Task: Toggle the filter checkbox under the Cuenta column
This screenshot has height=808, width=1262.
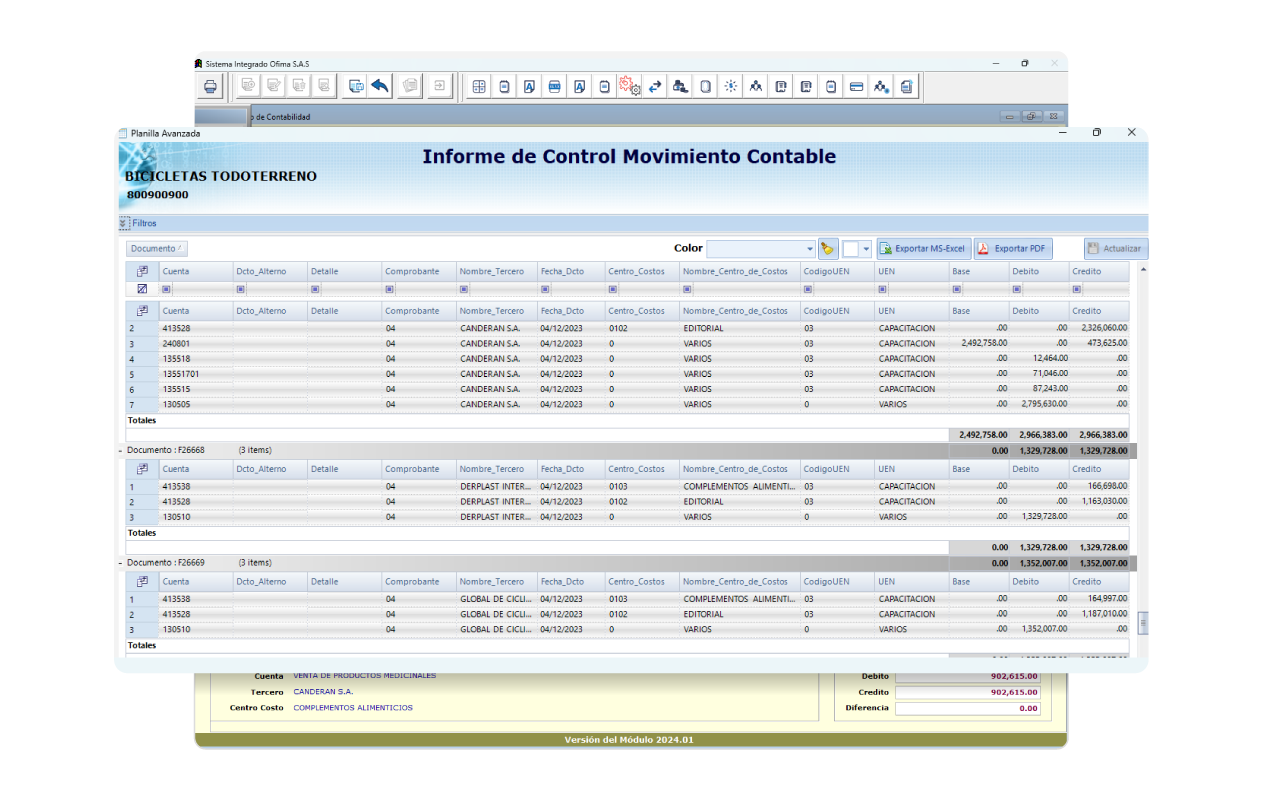Action: [166, 288]
